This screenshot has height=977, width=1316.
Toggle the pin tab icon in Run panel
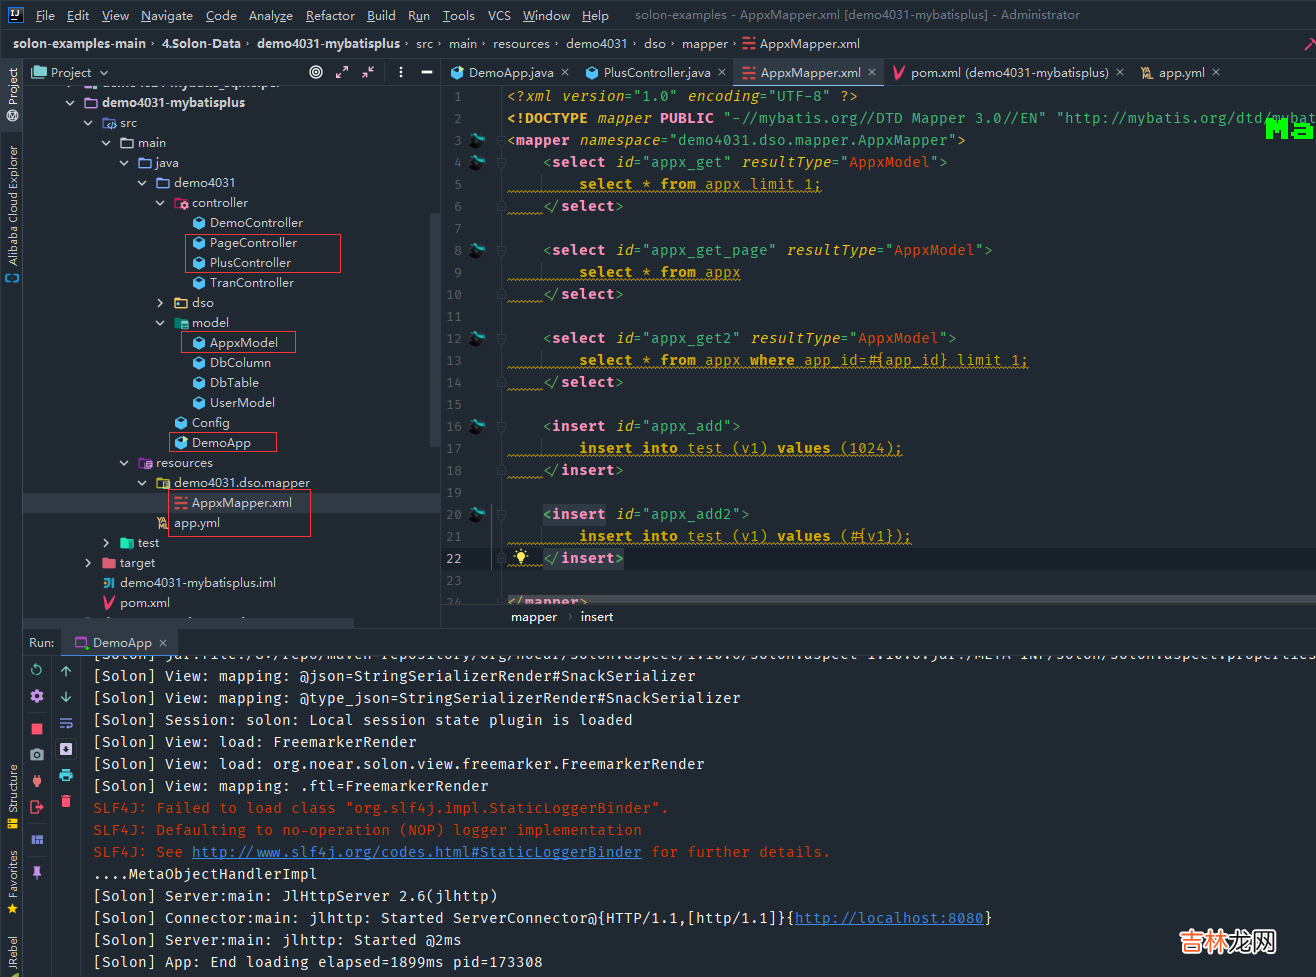[x=37, y=873]
